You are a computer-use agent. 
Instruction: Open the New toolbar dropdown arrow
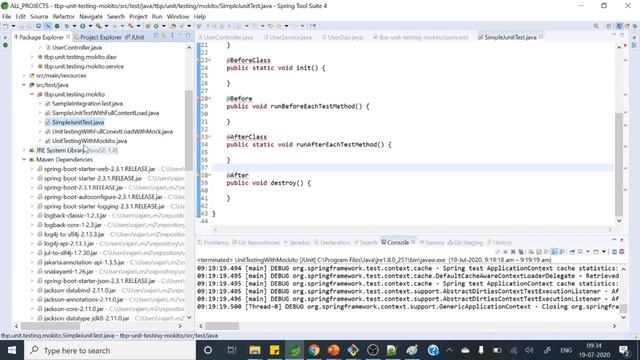click(13, 26)
